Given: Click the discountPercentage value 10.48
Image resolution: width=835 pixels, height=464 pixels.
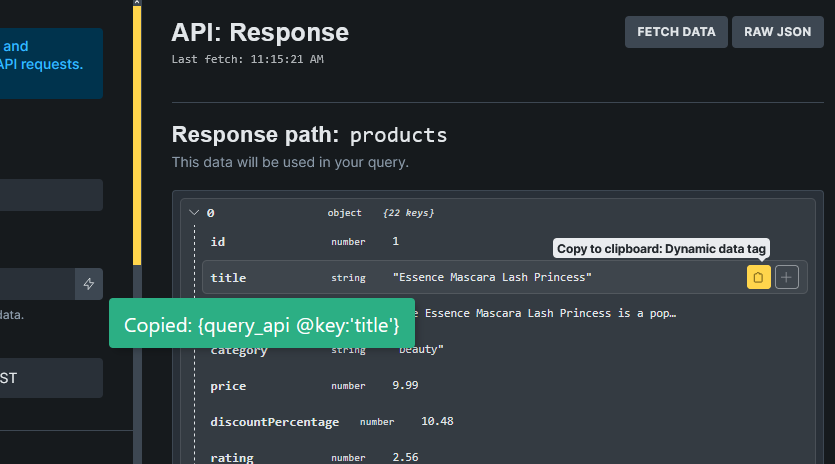Looking at the screenshot, I should coord(437,421).
